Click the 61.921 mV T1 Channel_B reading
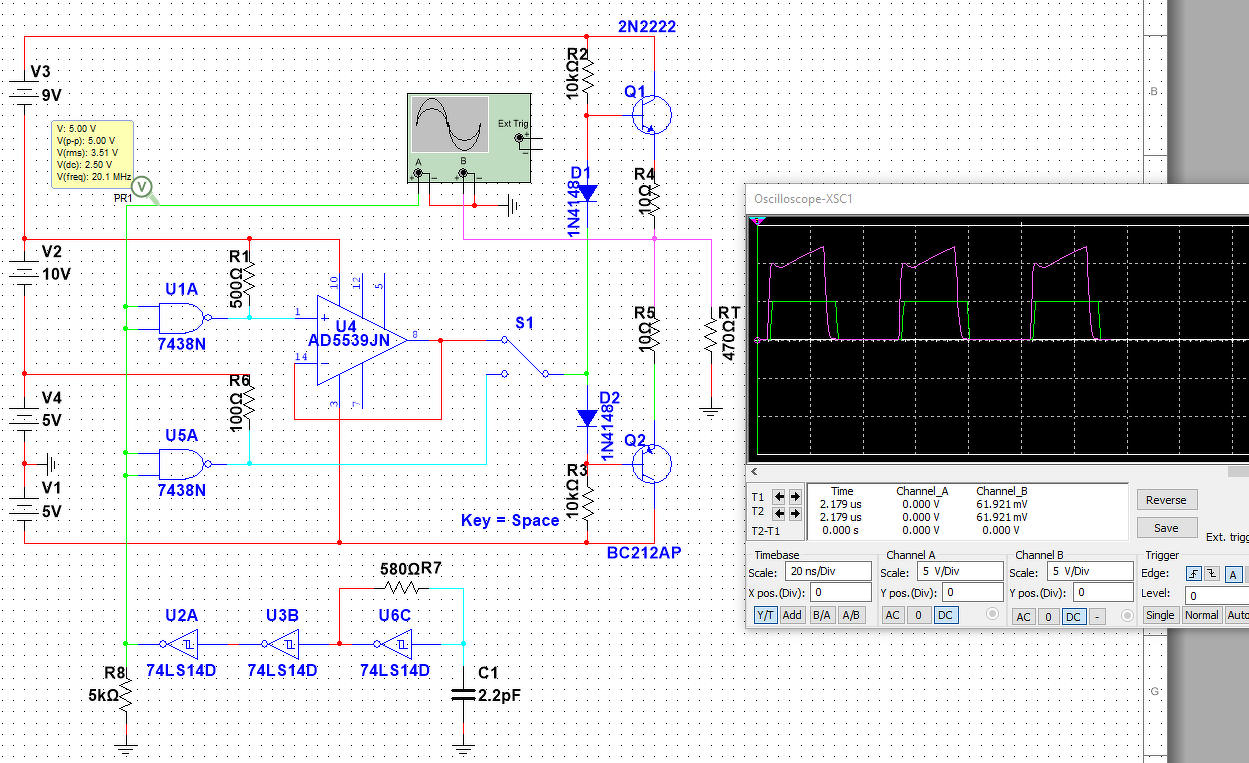 coord(1002,504)
